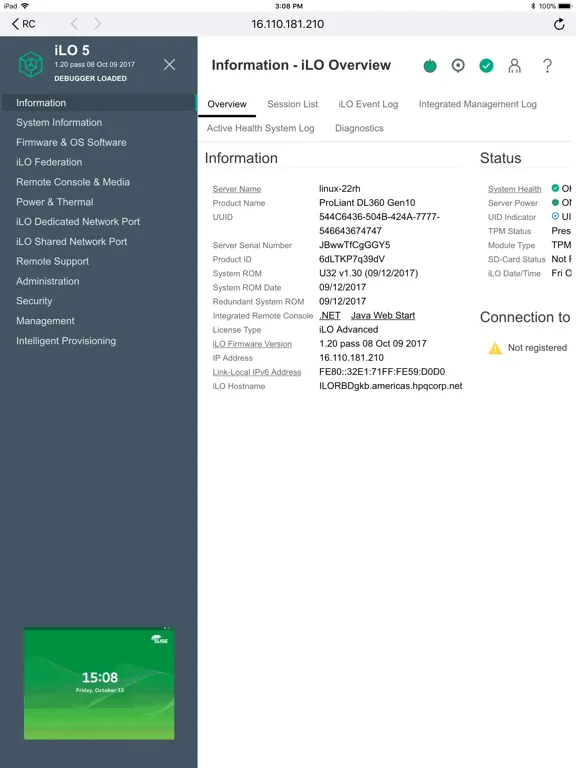Open Management in the sidebar
576x768 pixels.
(45, 321)
